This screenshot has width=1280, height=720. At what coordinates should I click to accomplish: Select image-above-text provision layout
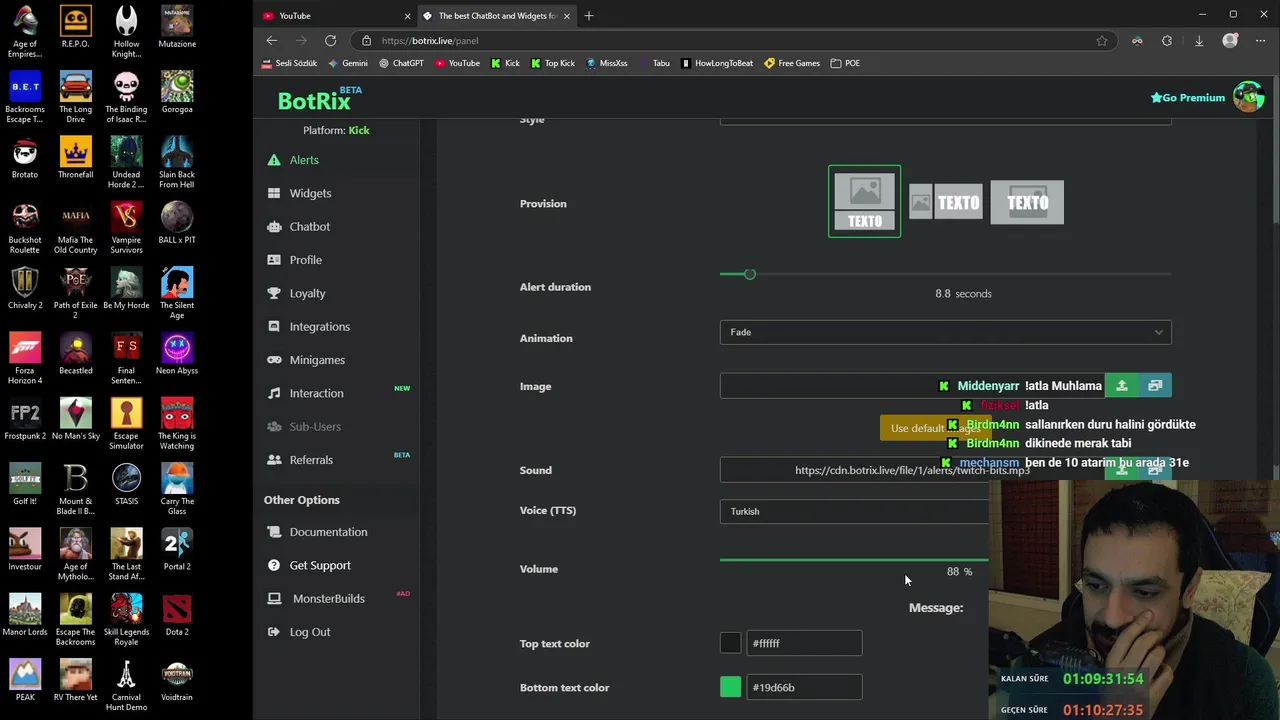pyautogui.click(x=865, y=202)
